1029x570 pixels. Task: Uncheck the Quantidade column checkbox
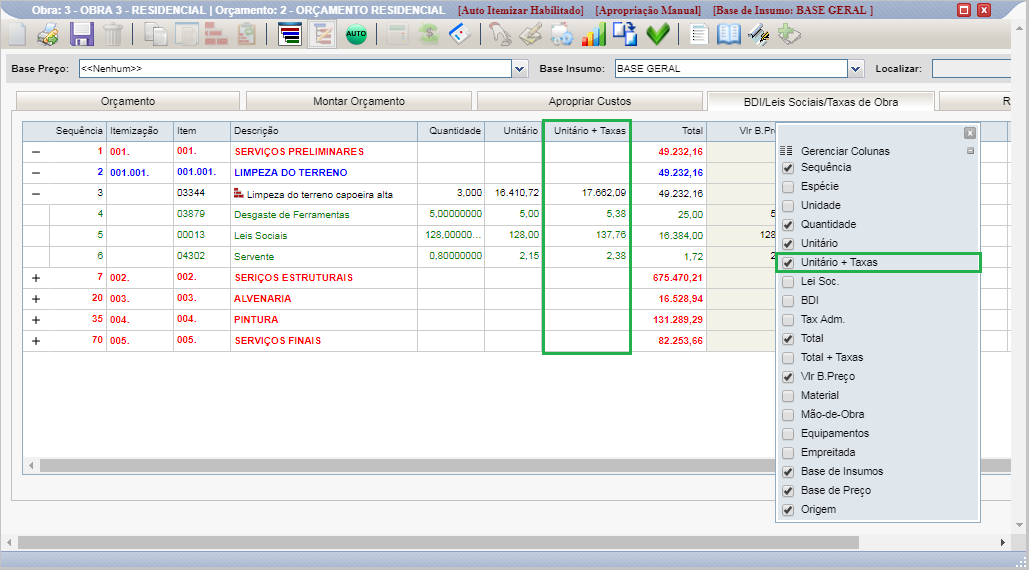(x=788, y=225)
